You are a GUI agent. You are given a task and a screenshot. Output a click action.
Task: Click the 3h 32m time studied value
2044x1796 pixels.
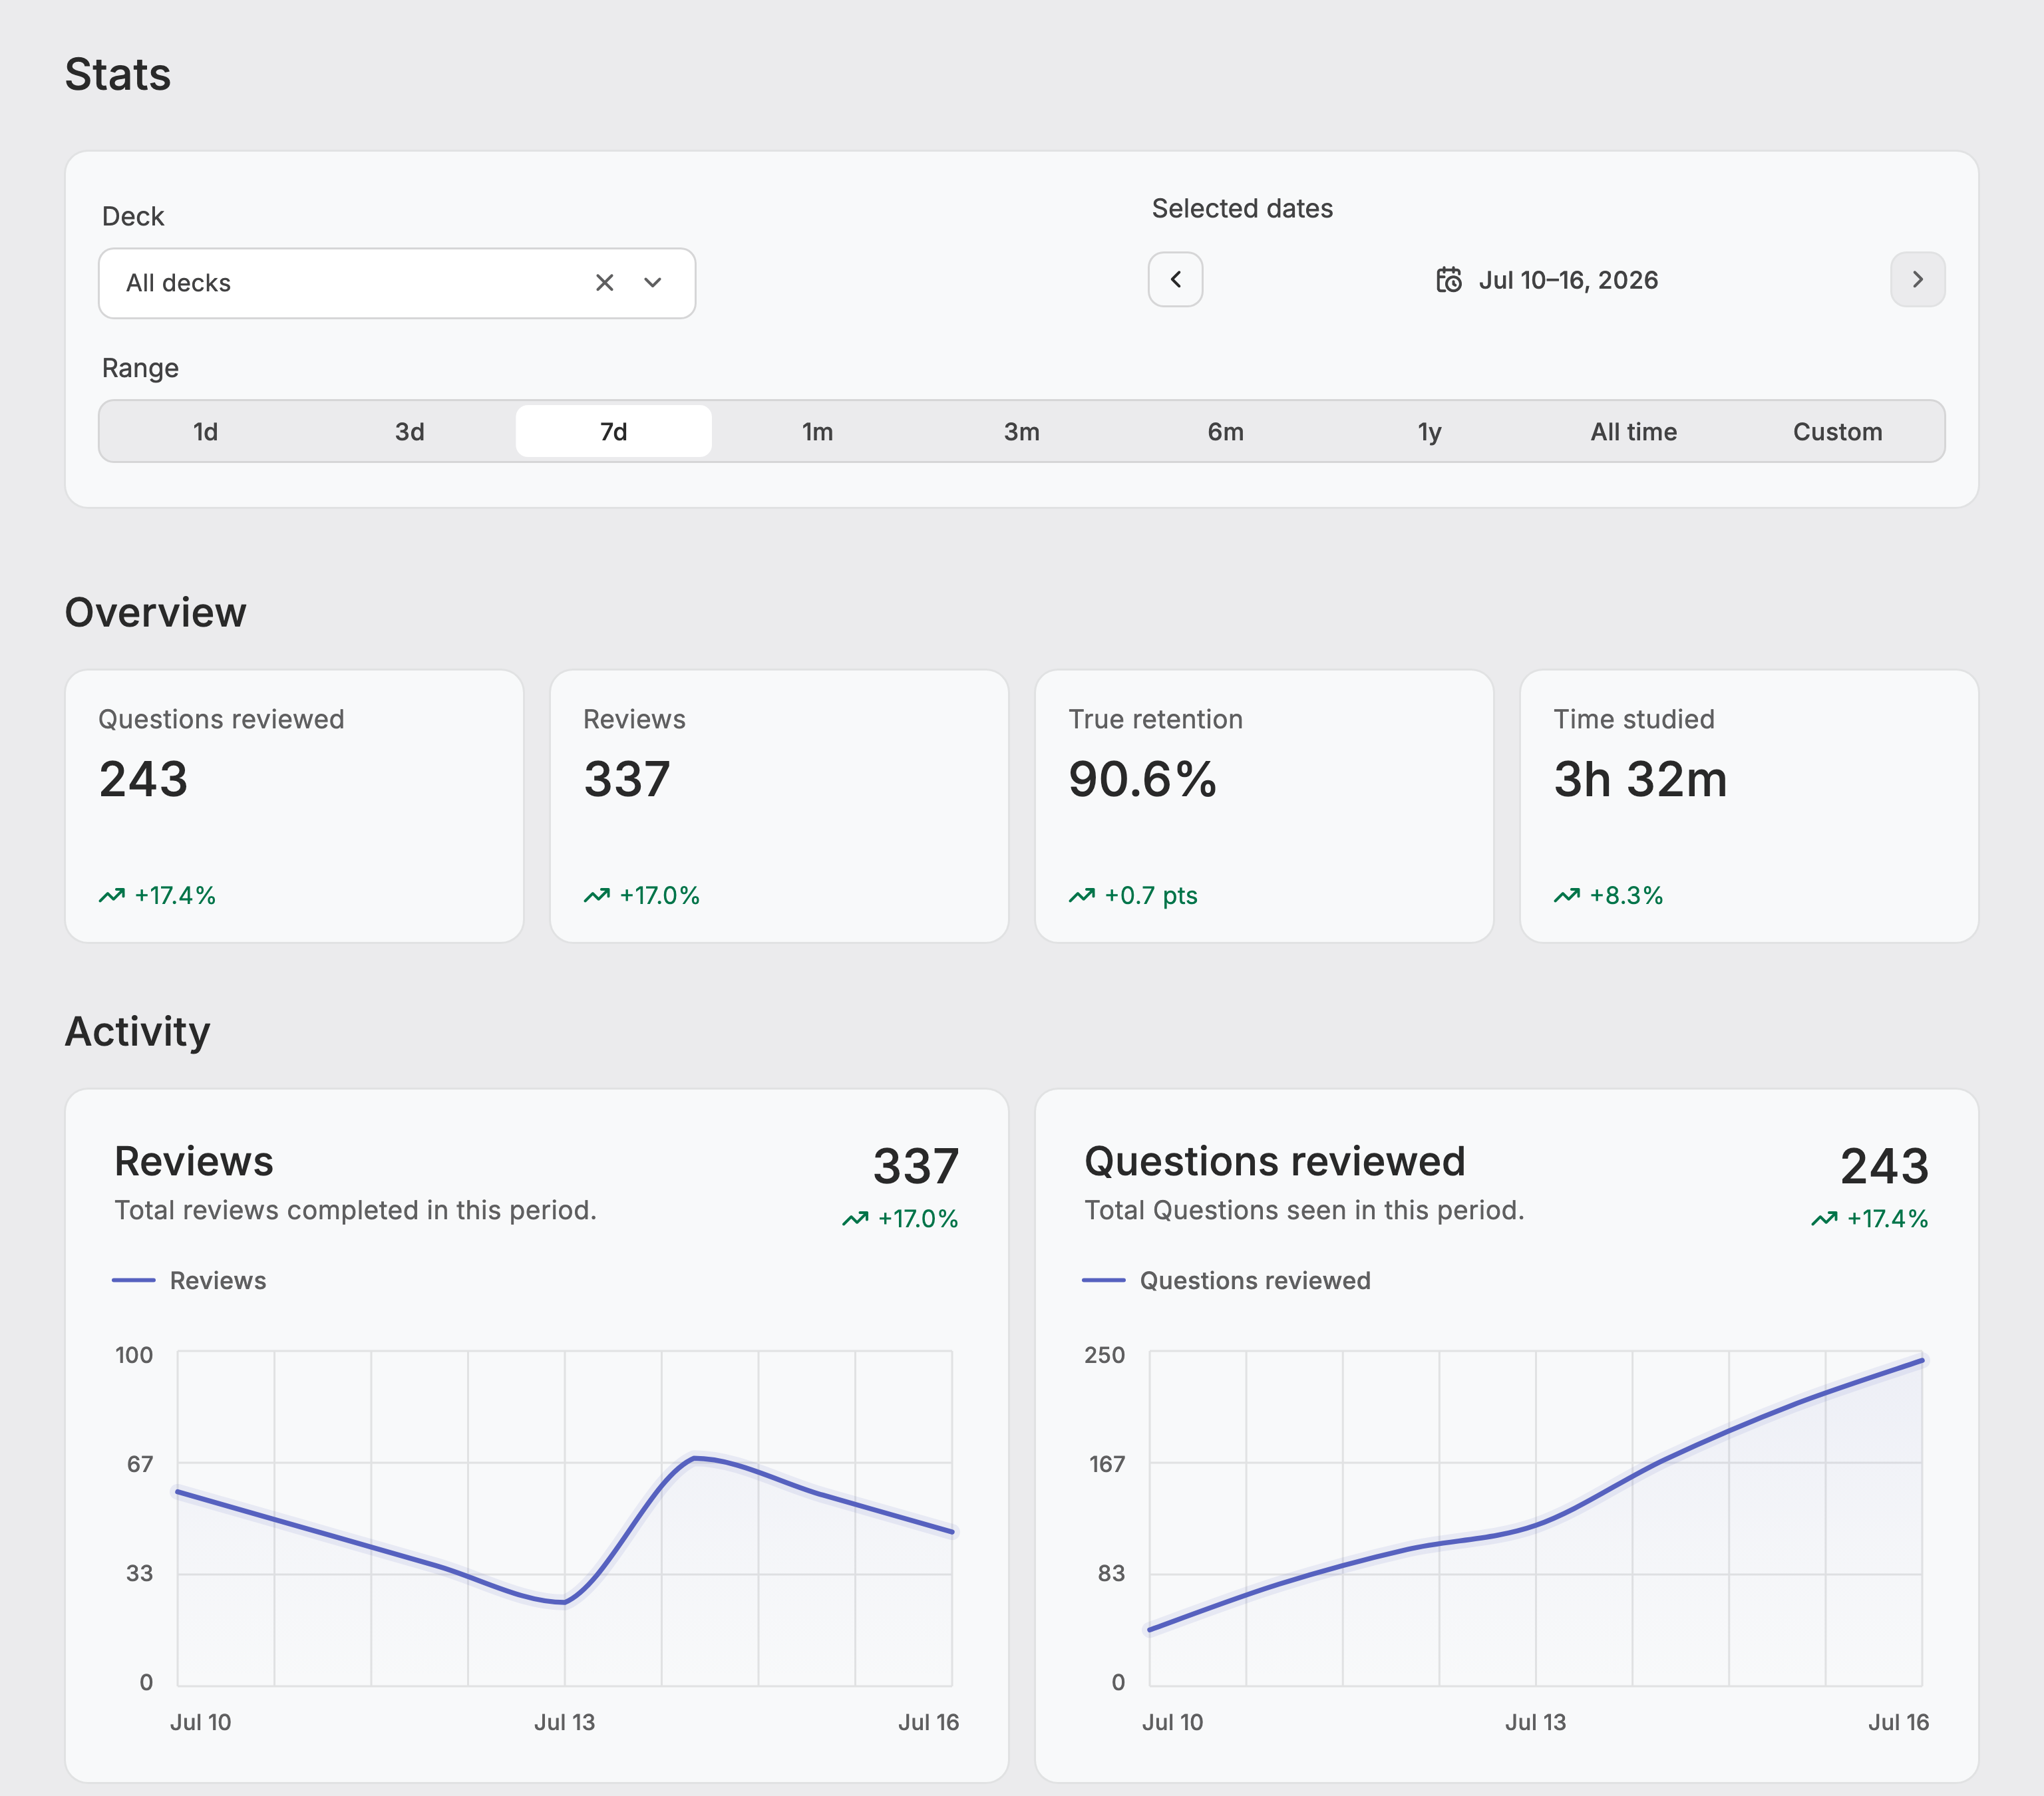pos(1640,779)
